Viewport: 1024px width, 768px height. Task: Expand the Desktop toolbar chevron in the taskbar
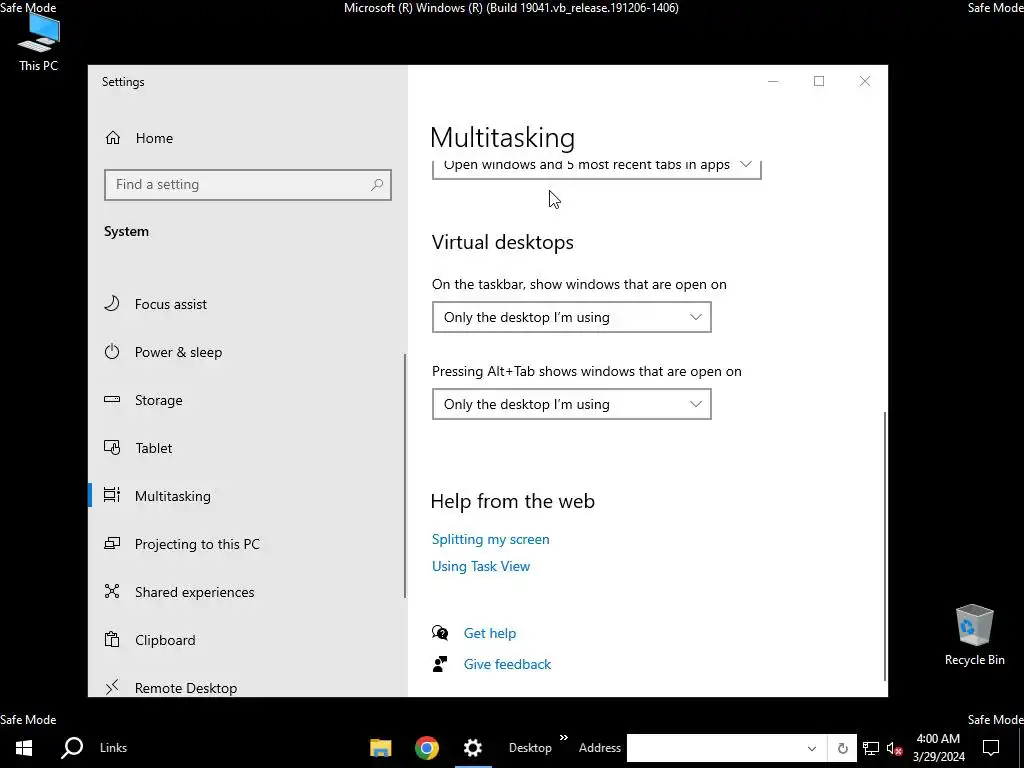point(564,738)
